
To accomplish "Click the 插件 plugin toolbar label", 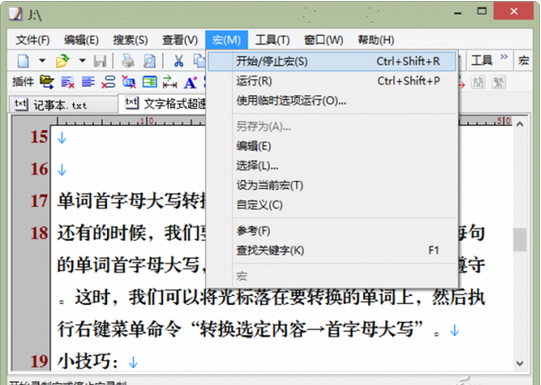I will [23, 82].
